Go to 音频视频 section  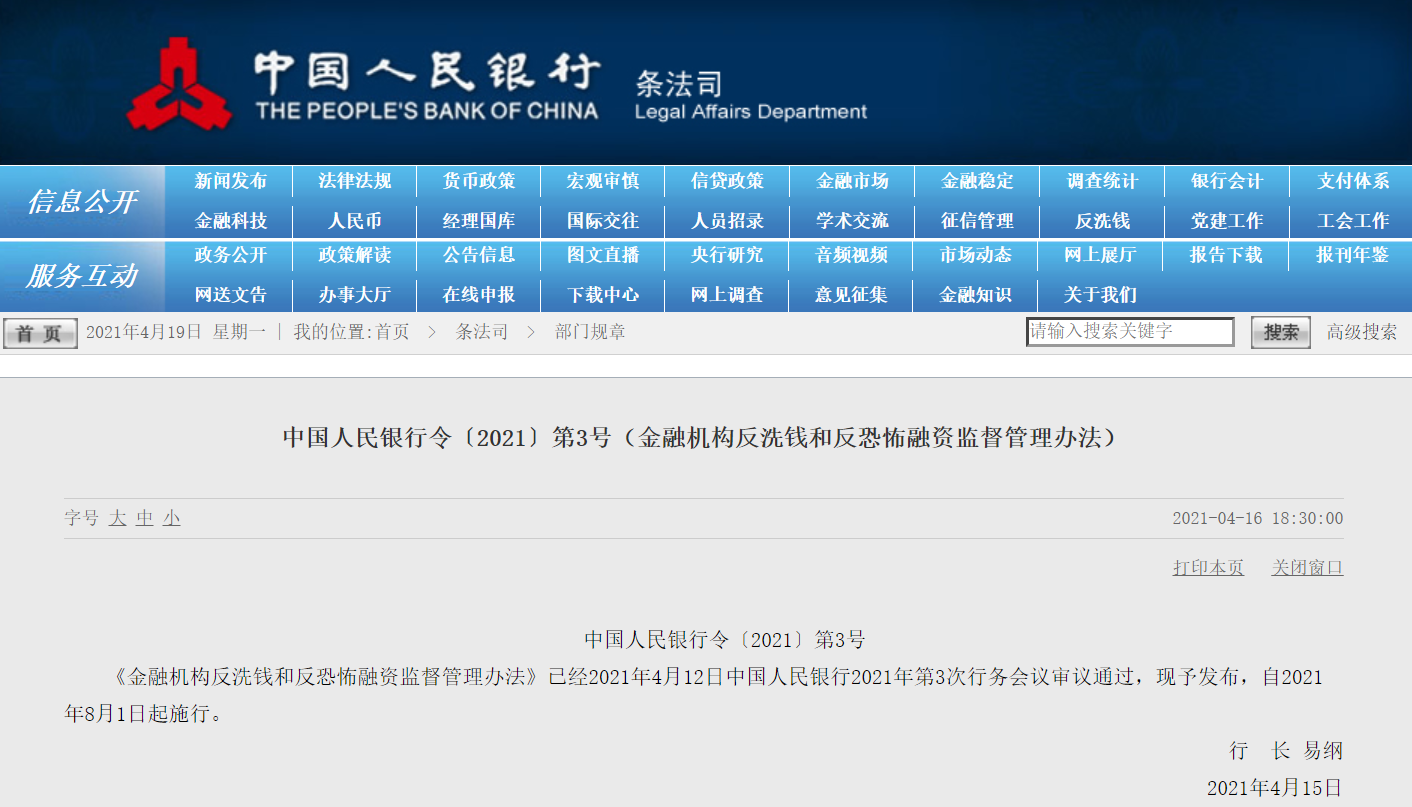click(x=852, y=255)
